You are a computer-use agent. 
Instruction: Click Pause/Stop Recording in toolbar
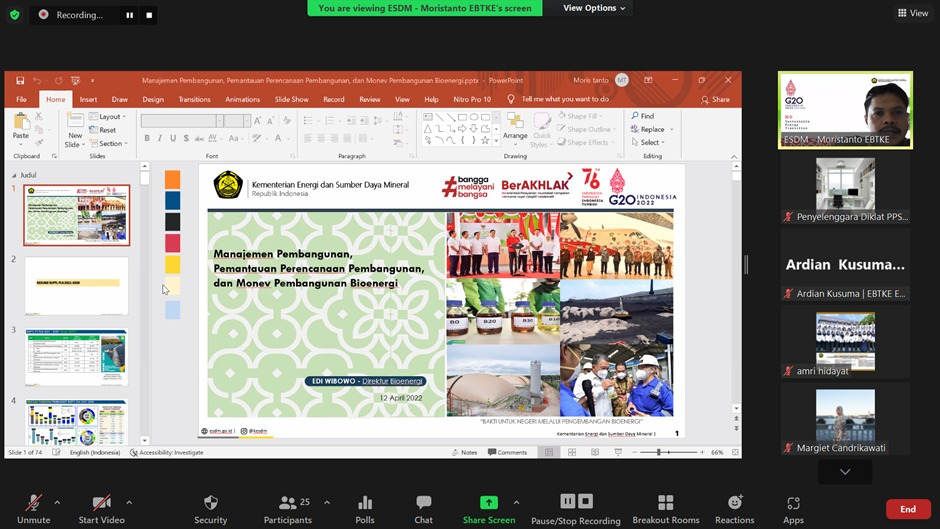tap(576, 509)
